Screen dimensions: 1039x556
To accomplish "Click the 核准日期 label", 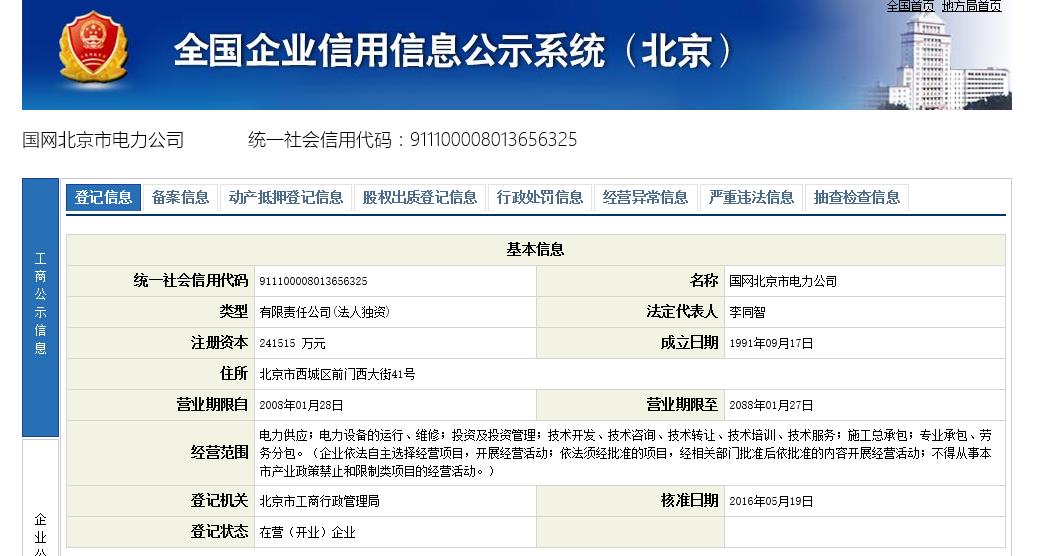I will pyautogui.click(x=690, y=501).
